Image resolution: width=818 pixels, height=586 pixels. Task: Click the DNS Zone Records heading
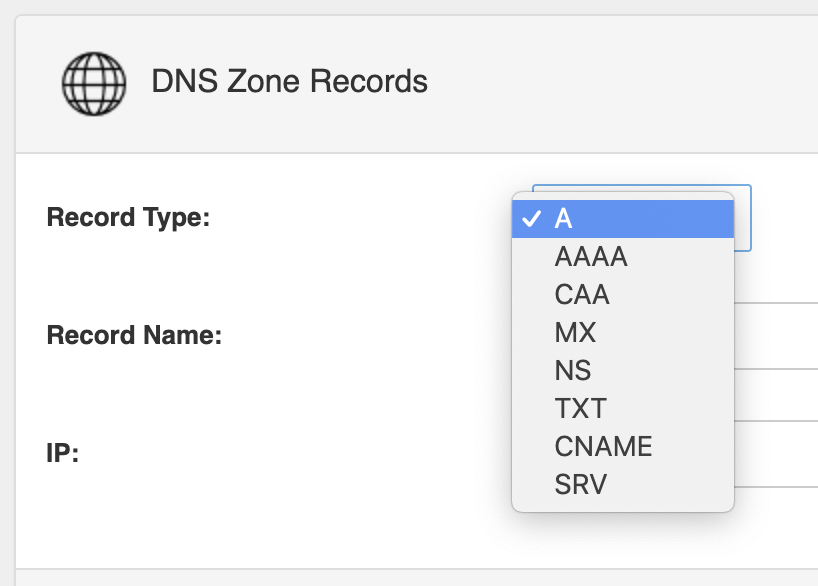click(290, 81)
